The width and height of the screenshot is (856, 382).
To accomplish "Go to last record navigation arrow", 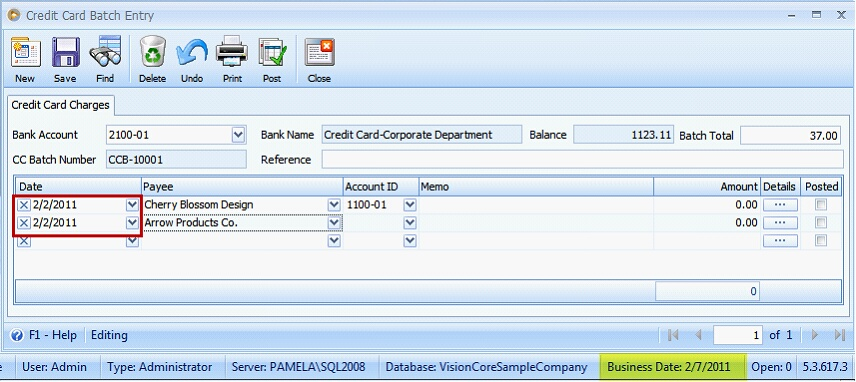I will [840, 335].
